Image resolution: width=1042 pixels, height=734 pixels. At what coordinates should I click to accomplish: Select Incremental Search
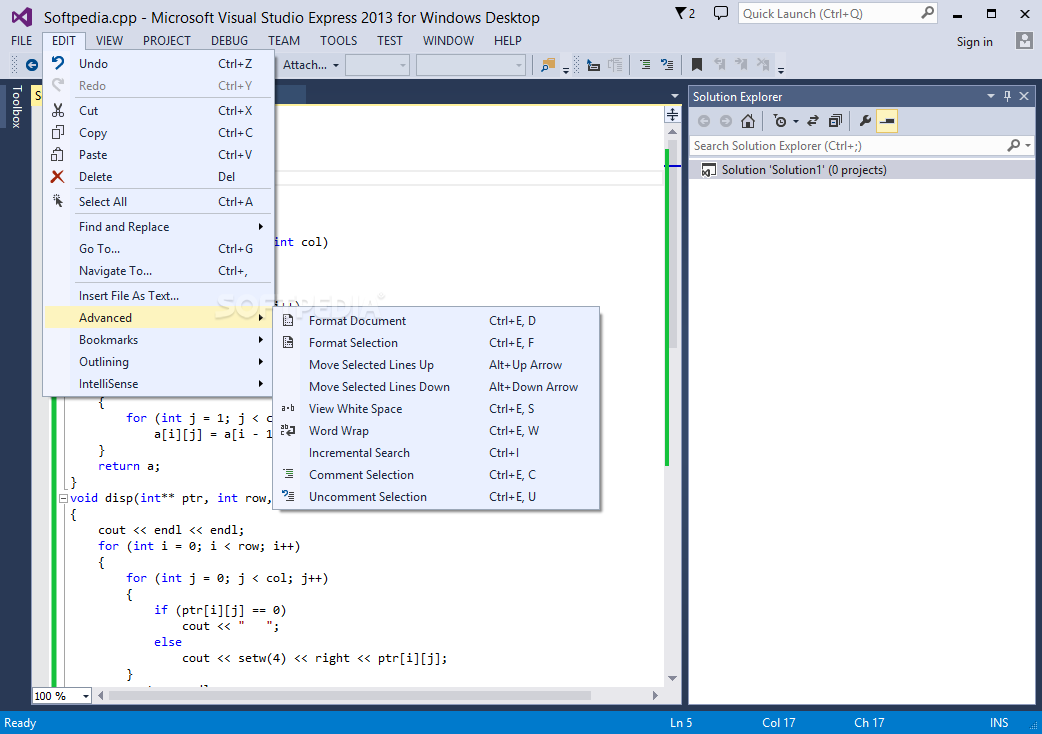coord(437,452)
